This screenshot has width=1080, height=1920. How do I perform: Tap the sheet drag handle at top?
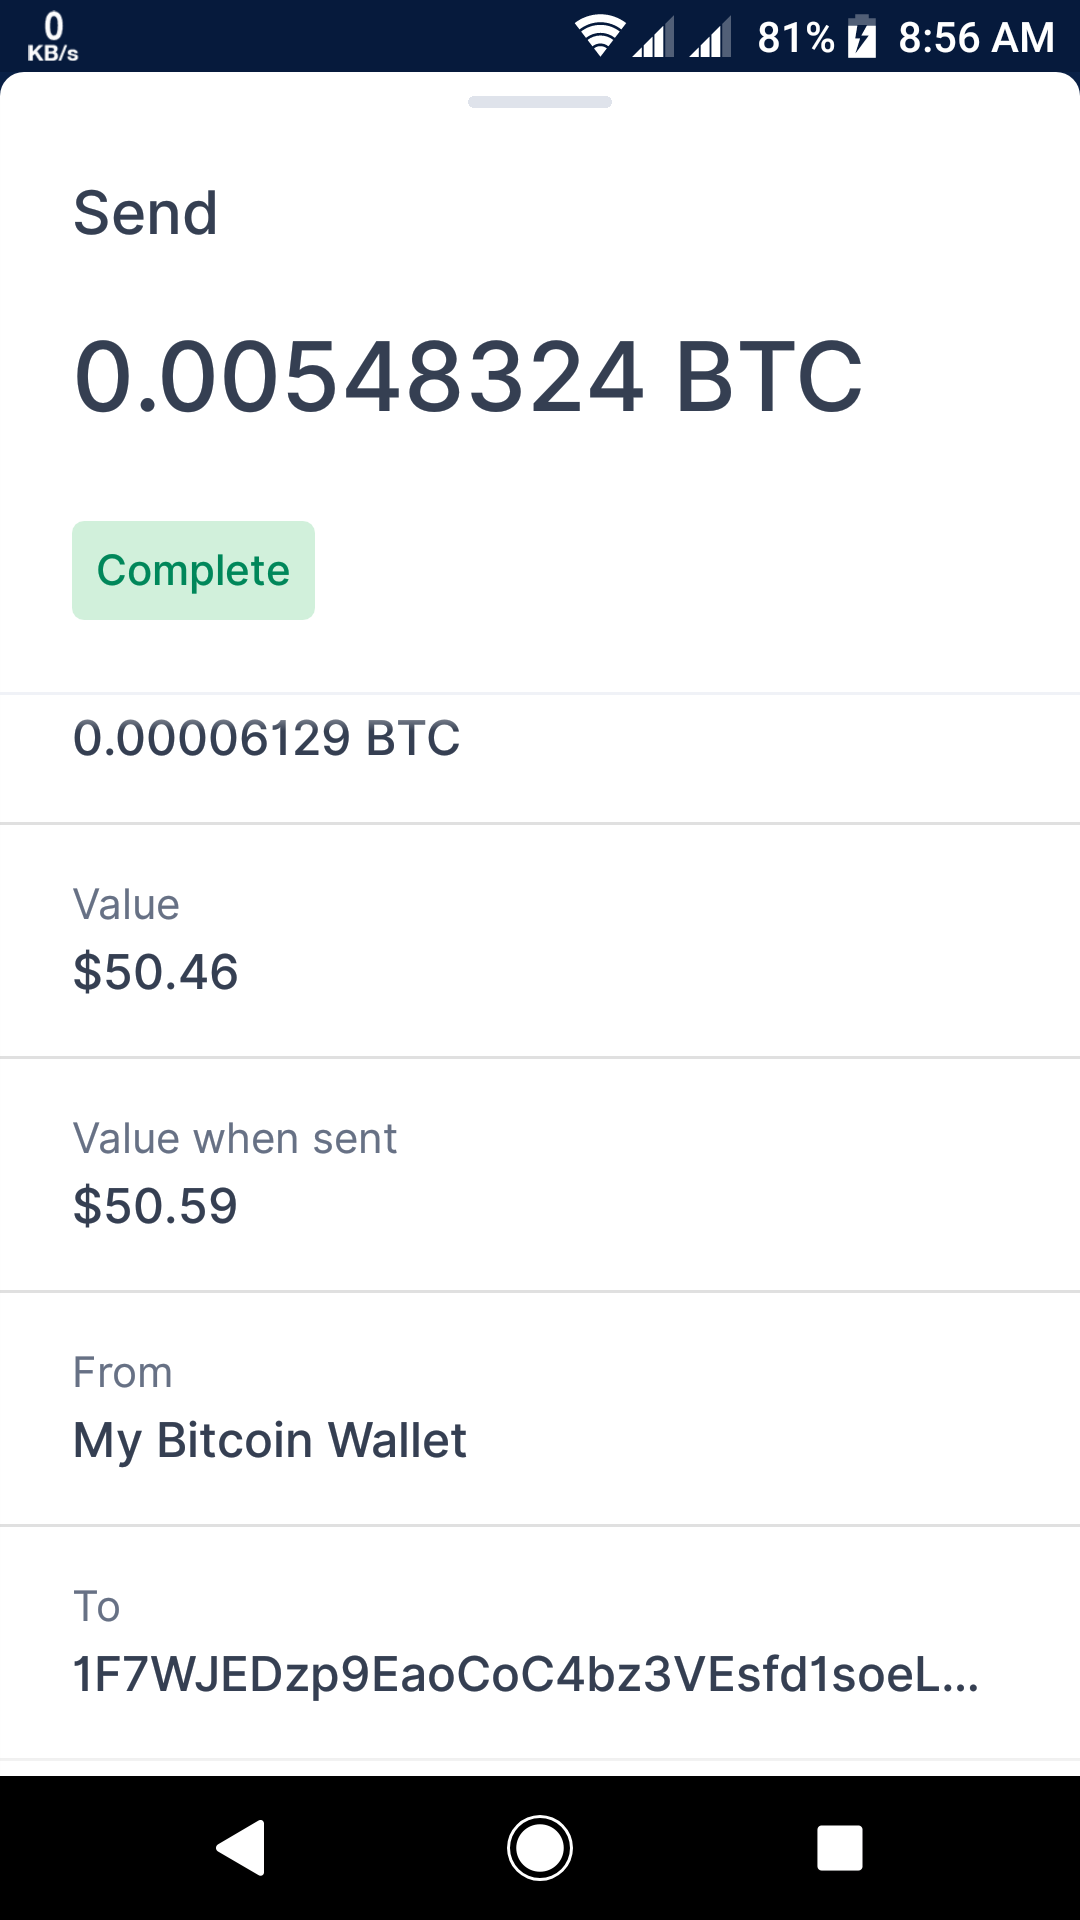[540, 102]
